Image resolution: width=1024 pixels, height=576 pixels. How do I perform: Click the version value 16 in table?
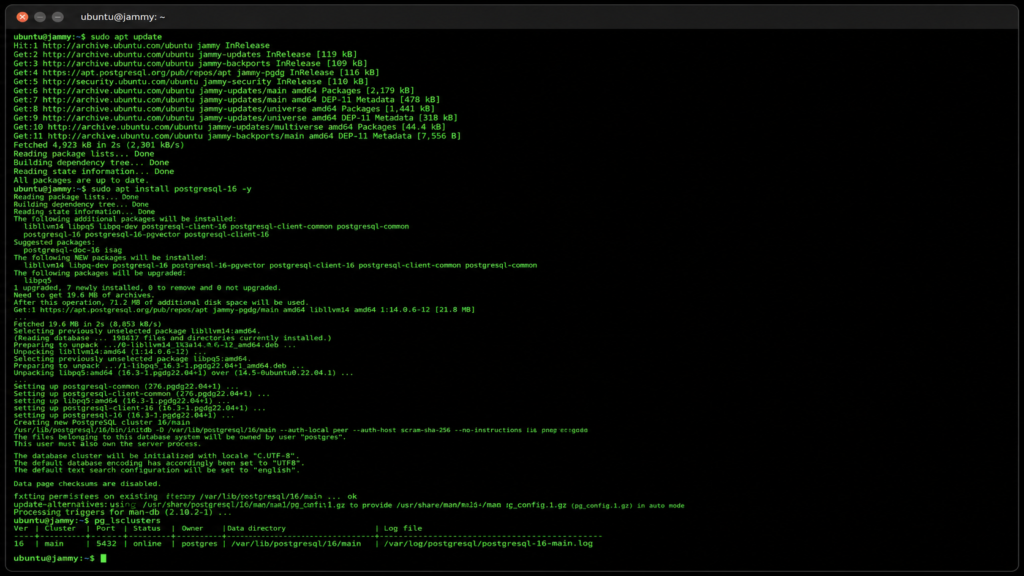19,543
